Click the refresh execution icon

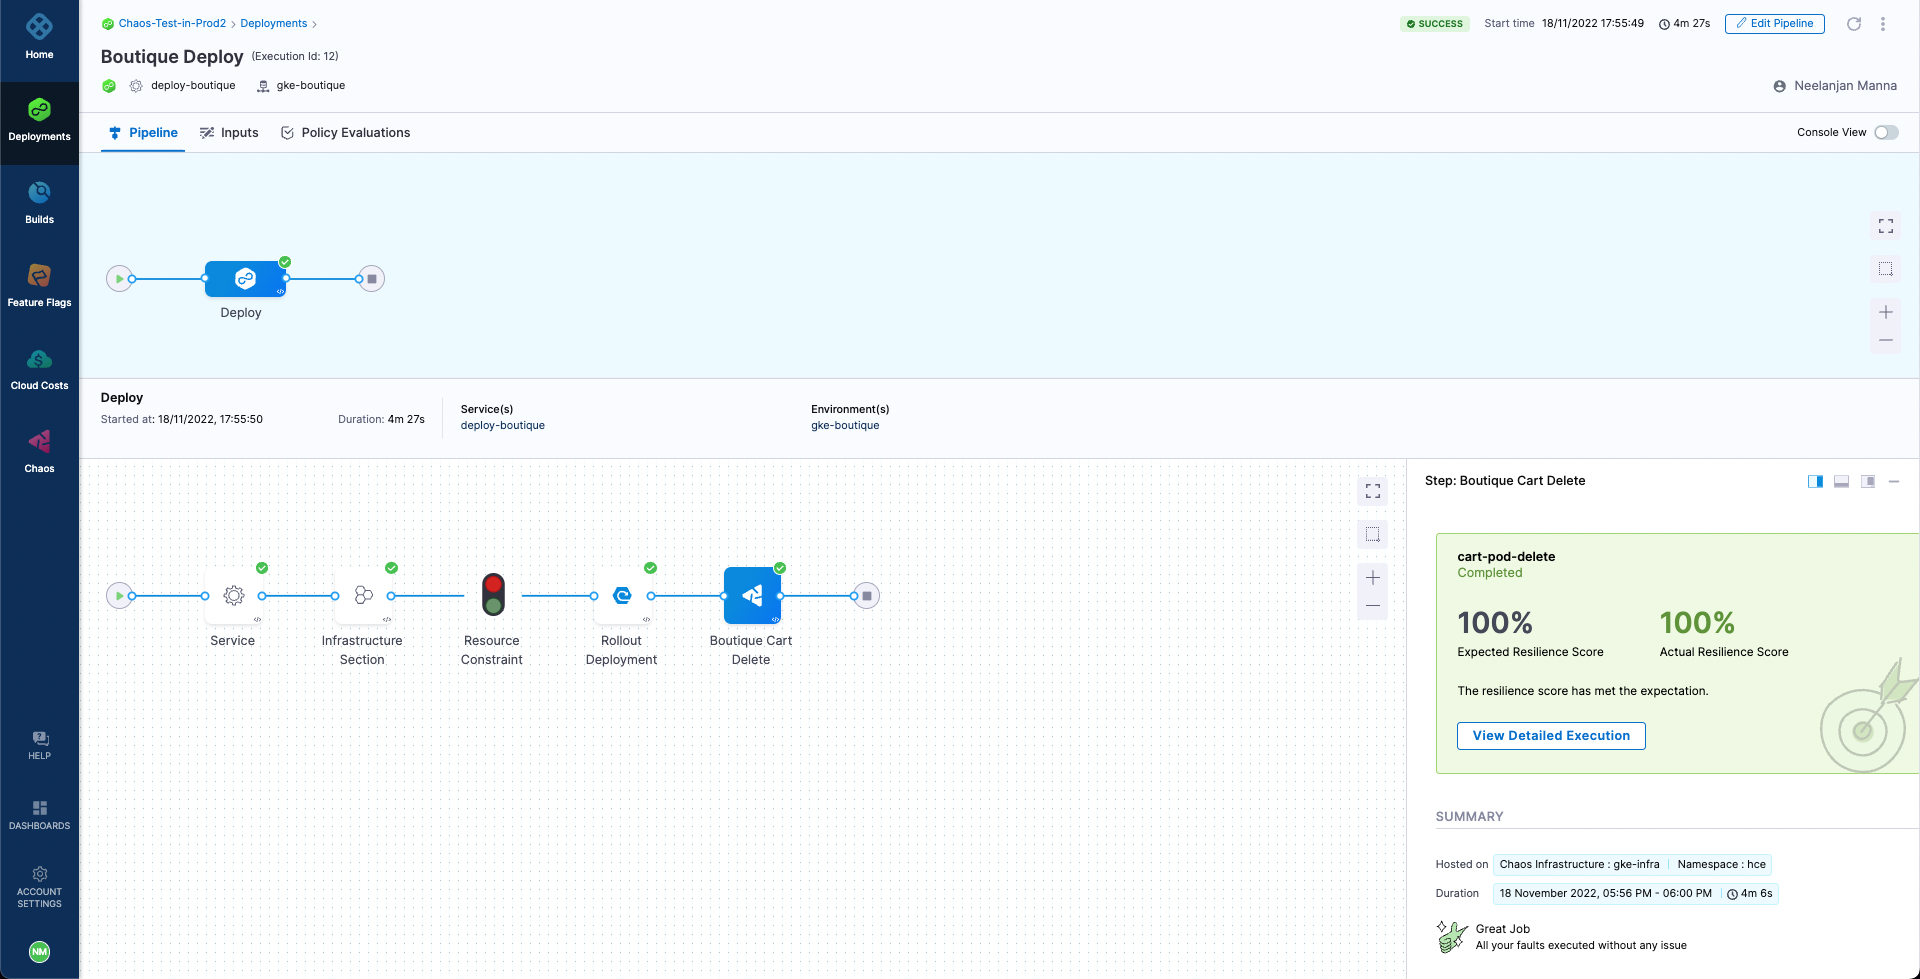point(1854,23)
